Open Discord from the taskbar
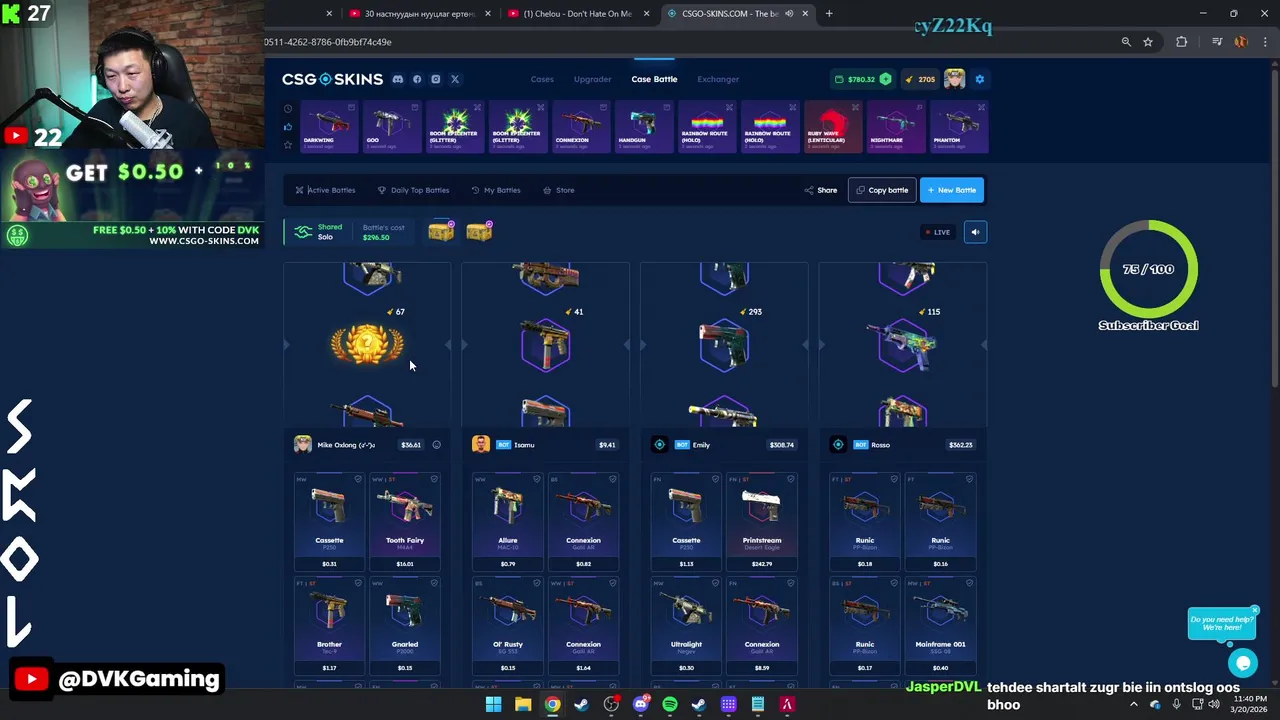 point(641,705)
